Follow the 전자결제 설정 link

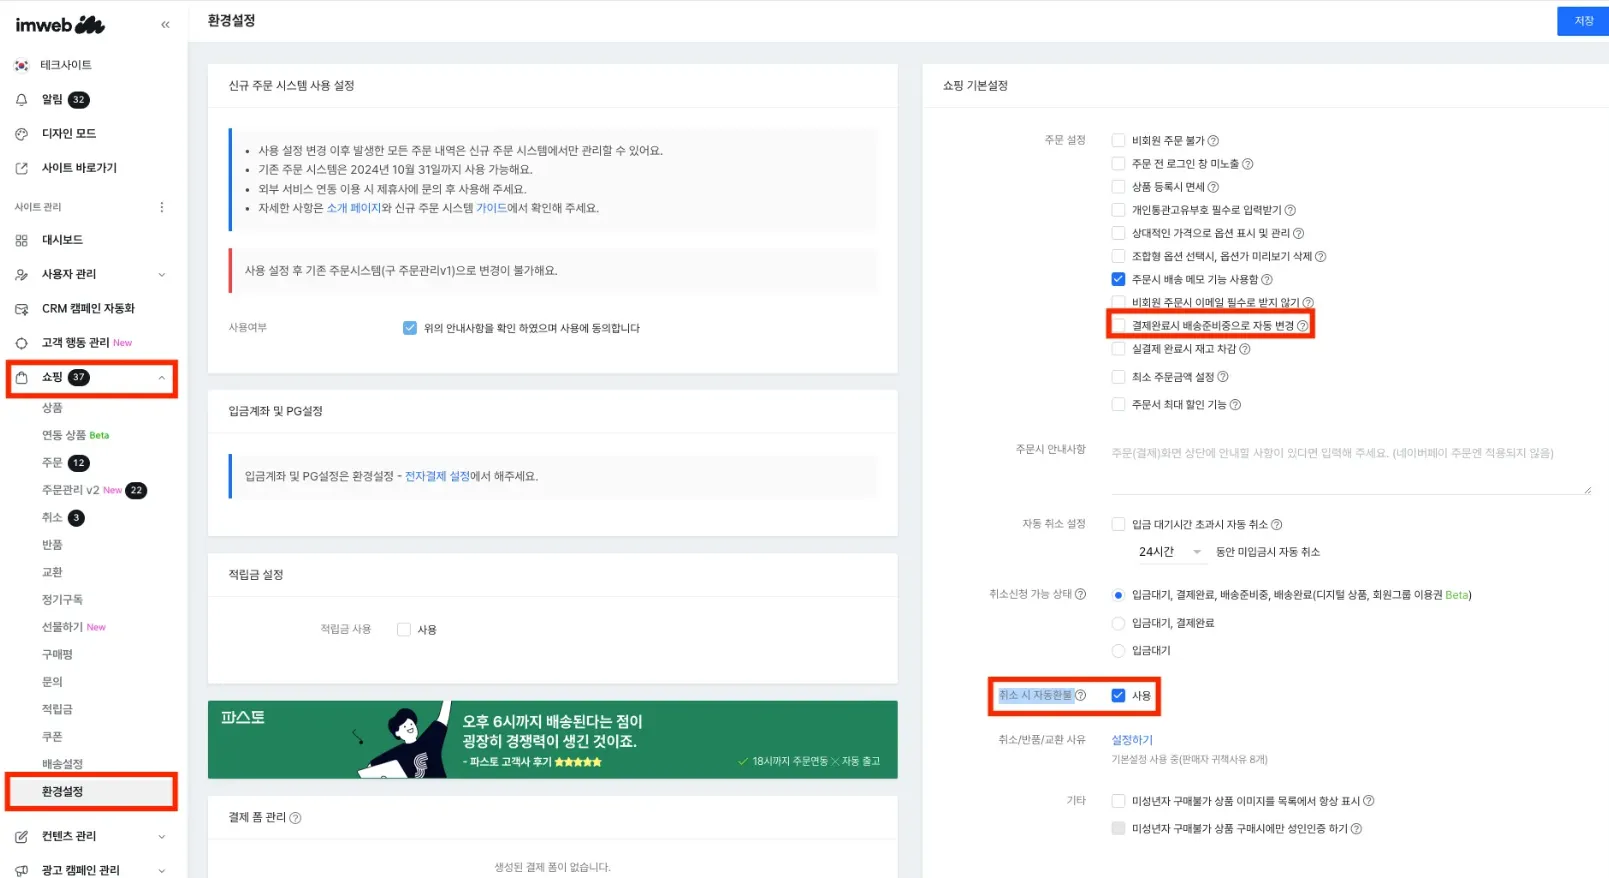pos(437,477)
